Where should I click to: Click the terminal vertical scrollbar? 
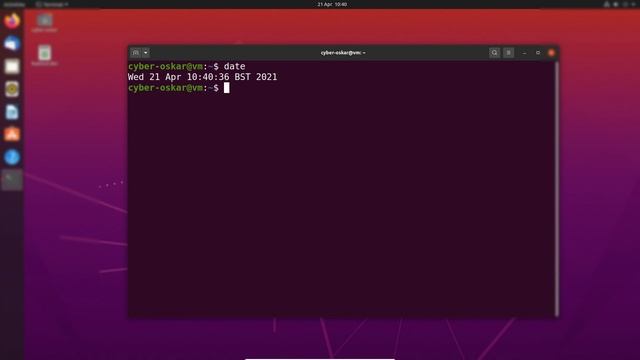(x=557, y=189)
